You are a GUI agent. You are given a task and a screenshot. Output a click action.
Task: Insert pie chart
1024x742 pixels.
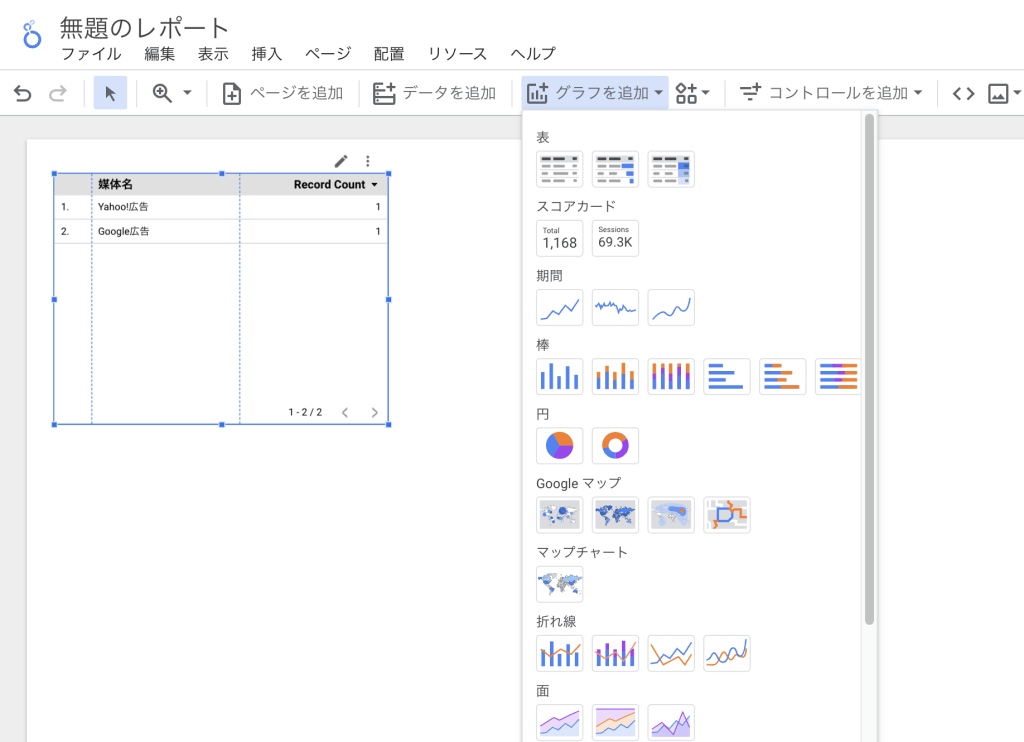[560, 446]
